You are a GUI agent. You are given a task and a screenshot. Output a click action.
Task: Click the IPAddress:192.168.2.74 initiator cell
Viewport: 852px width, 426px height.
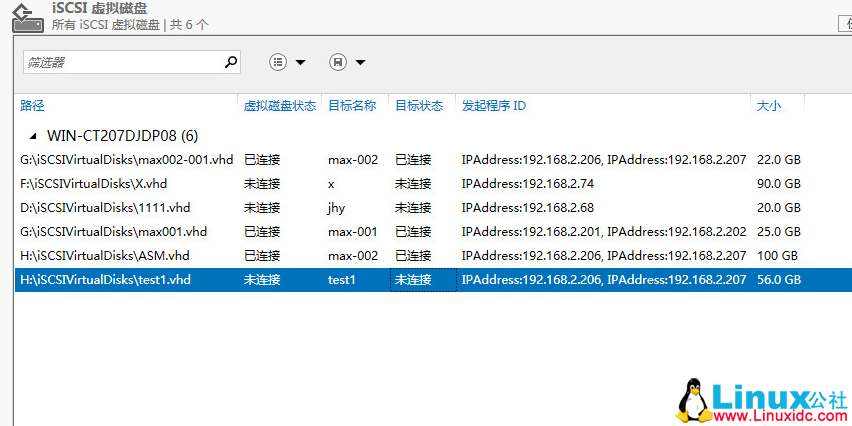coord(528,184)
